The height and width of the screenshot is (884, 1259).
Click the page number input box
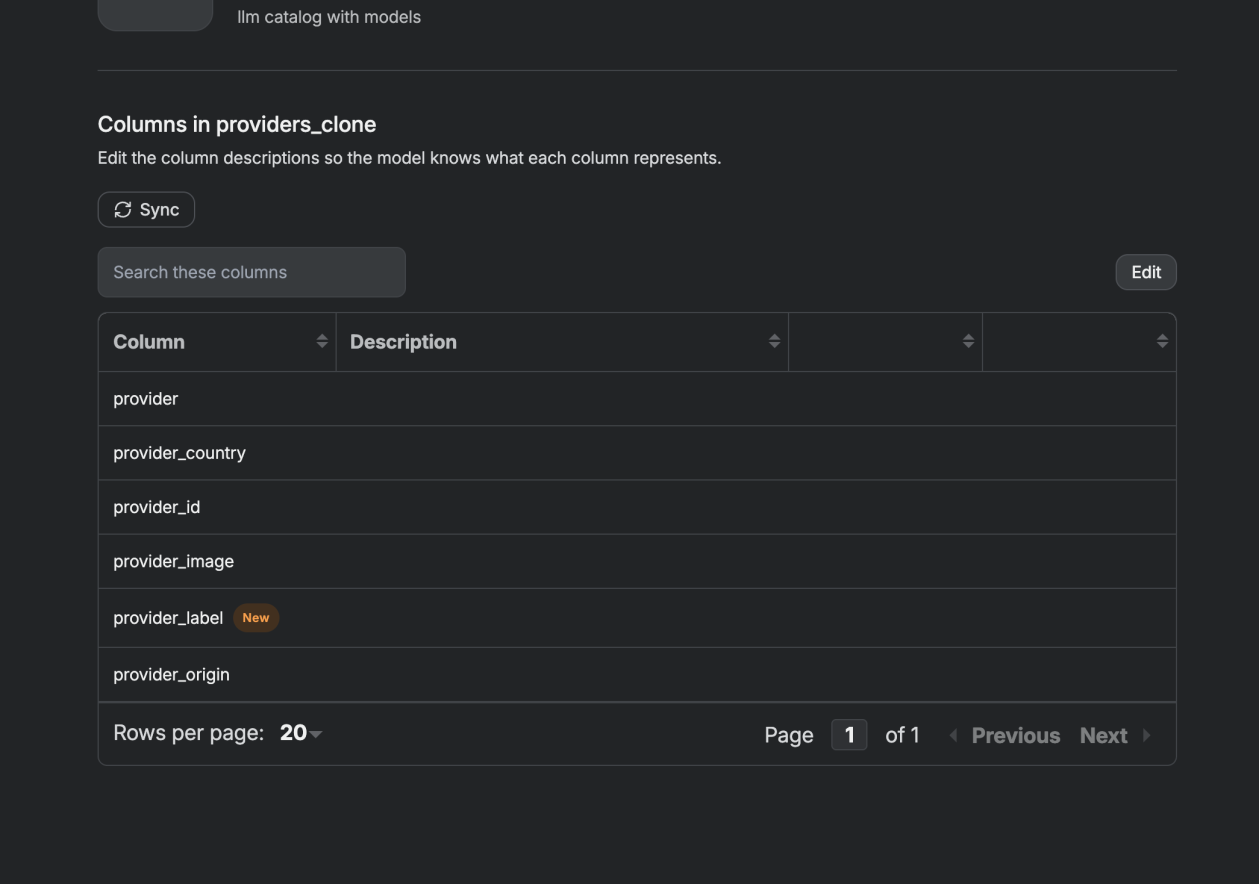click(849, 735)
